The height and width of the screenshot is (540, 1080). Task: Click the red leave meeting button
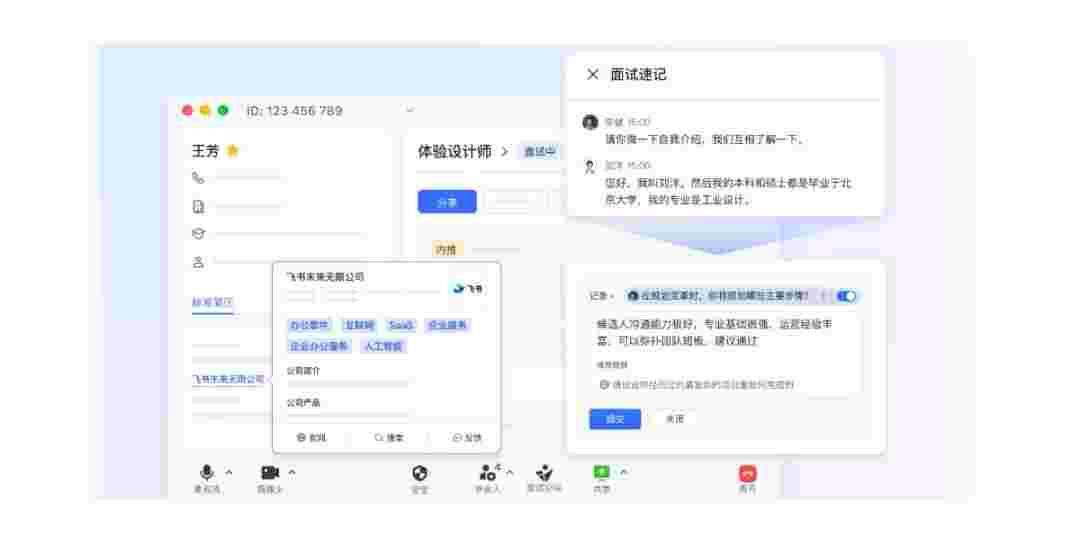pyautogui.click(x=747, y=473)
